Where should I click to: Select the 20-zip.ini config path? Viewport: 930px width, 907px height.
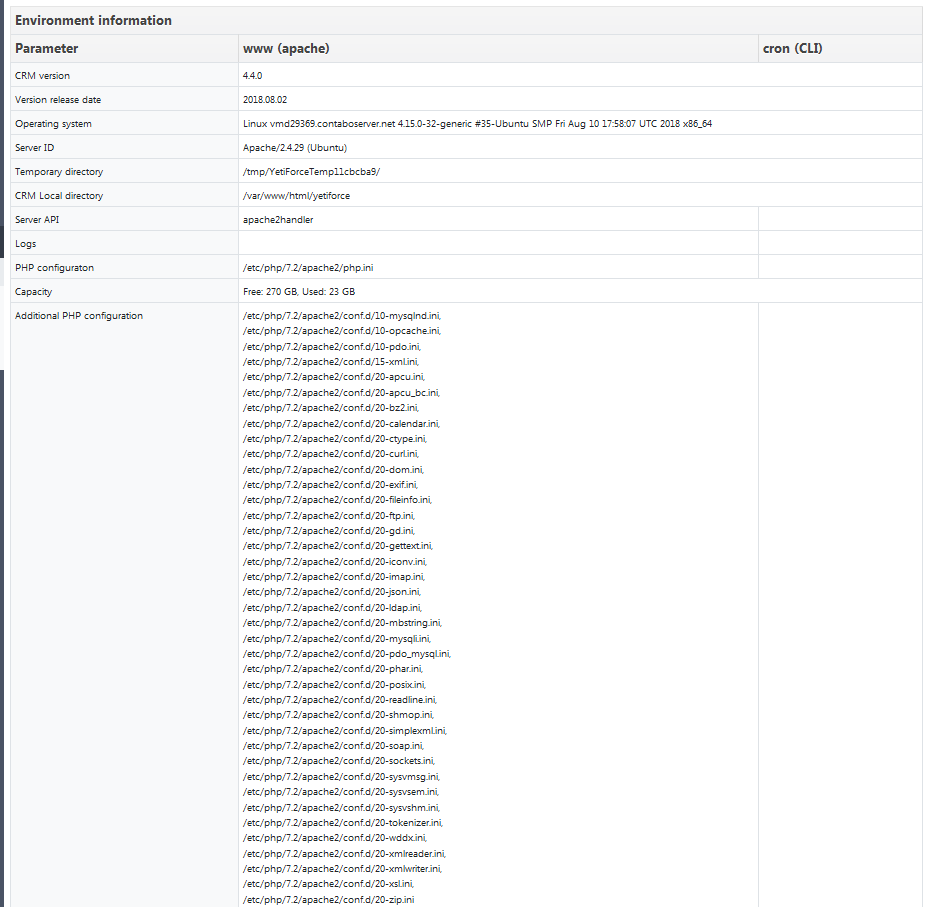pos(329,900)
